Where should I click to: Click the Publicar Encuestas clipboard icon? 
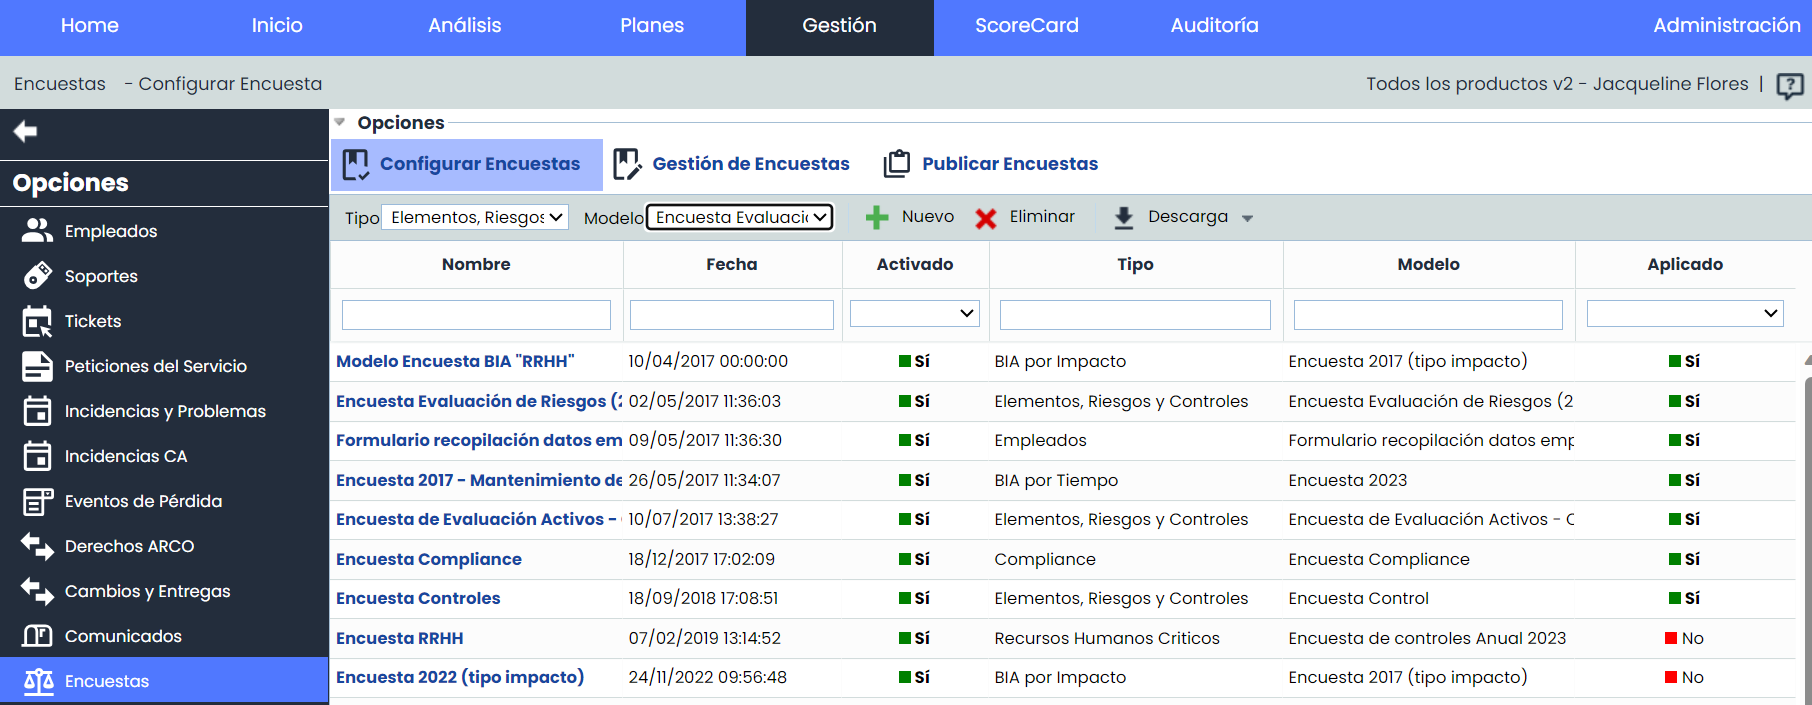pos(897,164)
